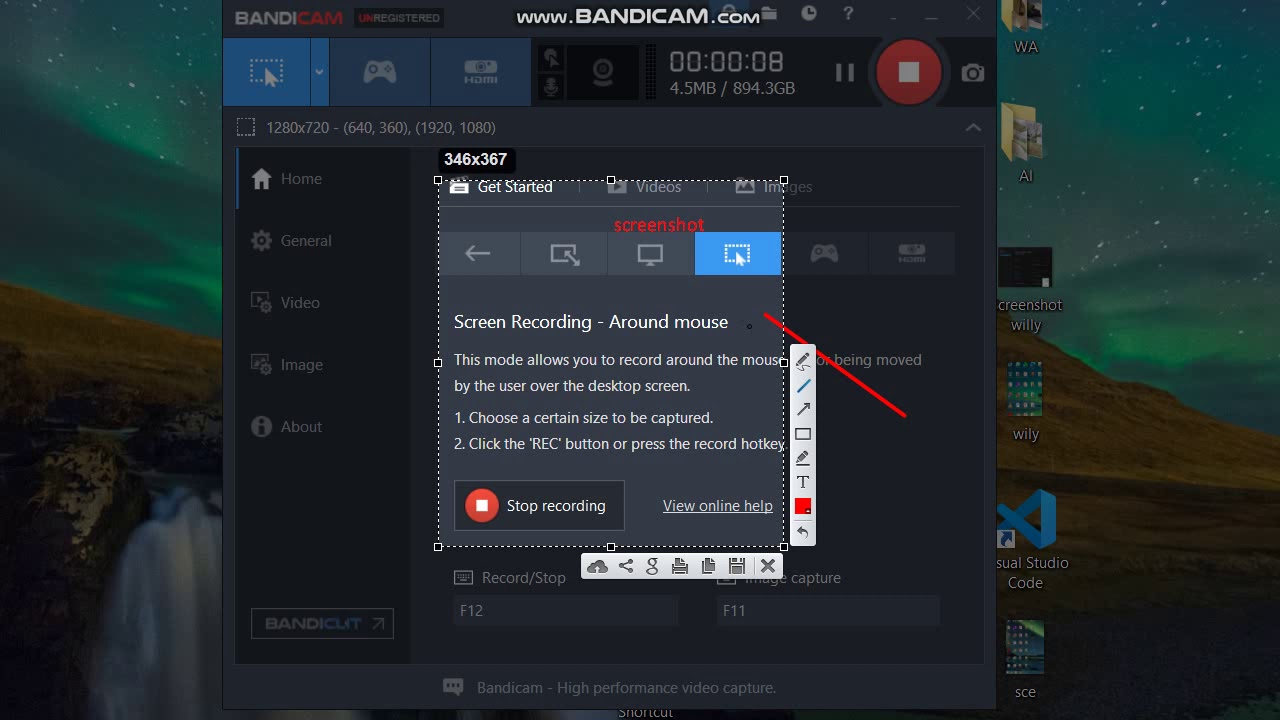Select the HDMI mode tile in Get Started row
1280x720 pixels.
(911, 254)
